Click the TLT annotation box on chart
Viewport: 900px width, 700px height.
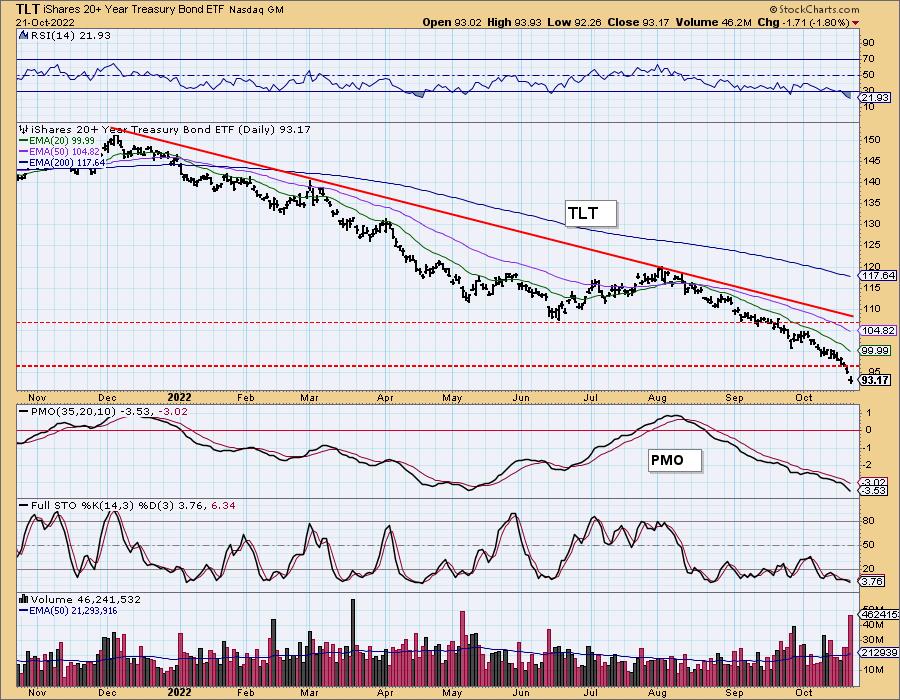click(x=591, y=213)
